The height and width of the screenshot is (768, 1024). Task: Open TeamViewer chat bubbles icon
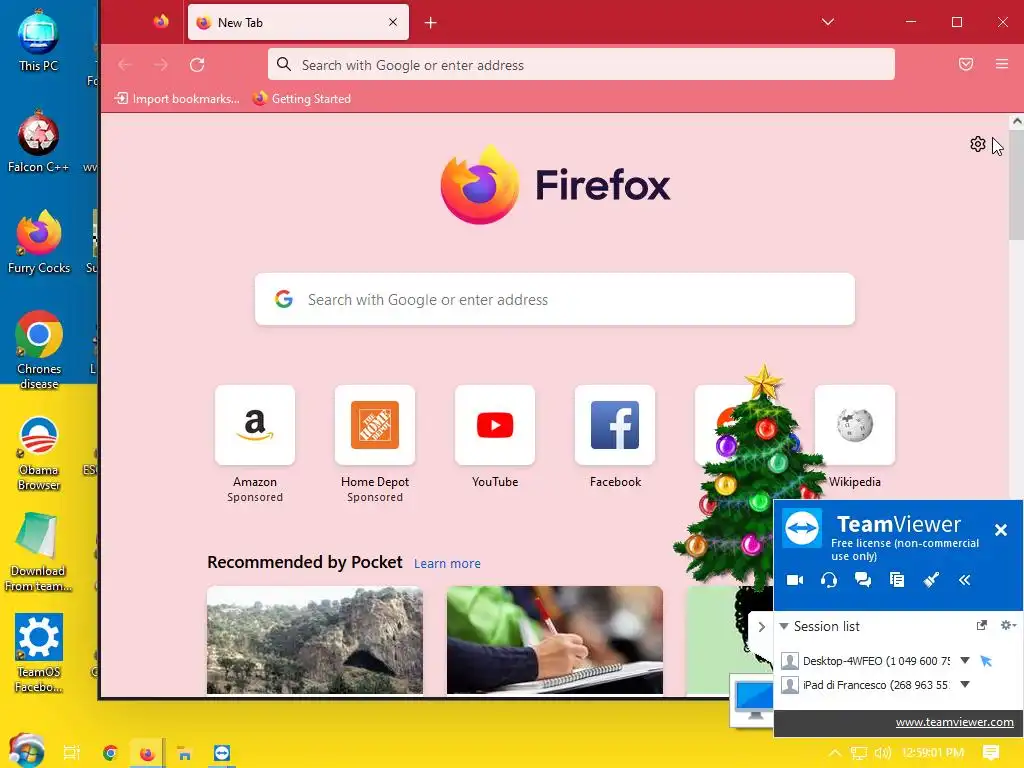coord(863,580)
